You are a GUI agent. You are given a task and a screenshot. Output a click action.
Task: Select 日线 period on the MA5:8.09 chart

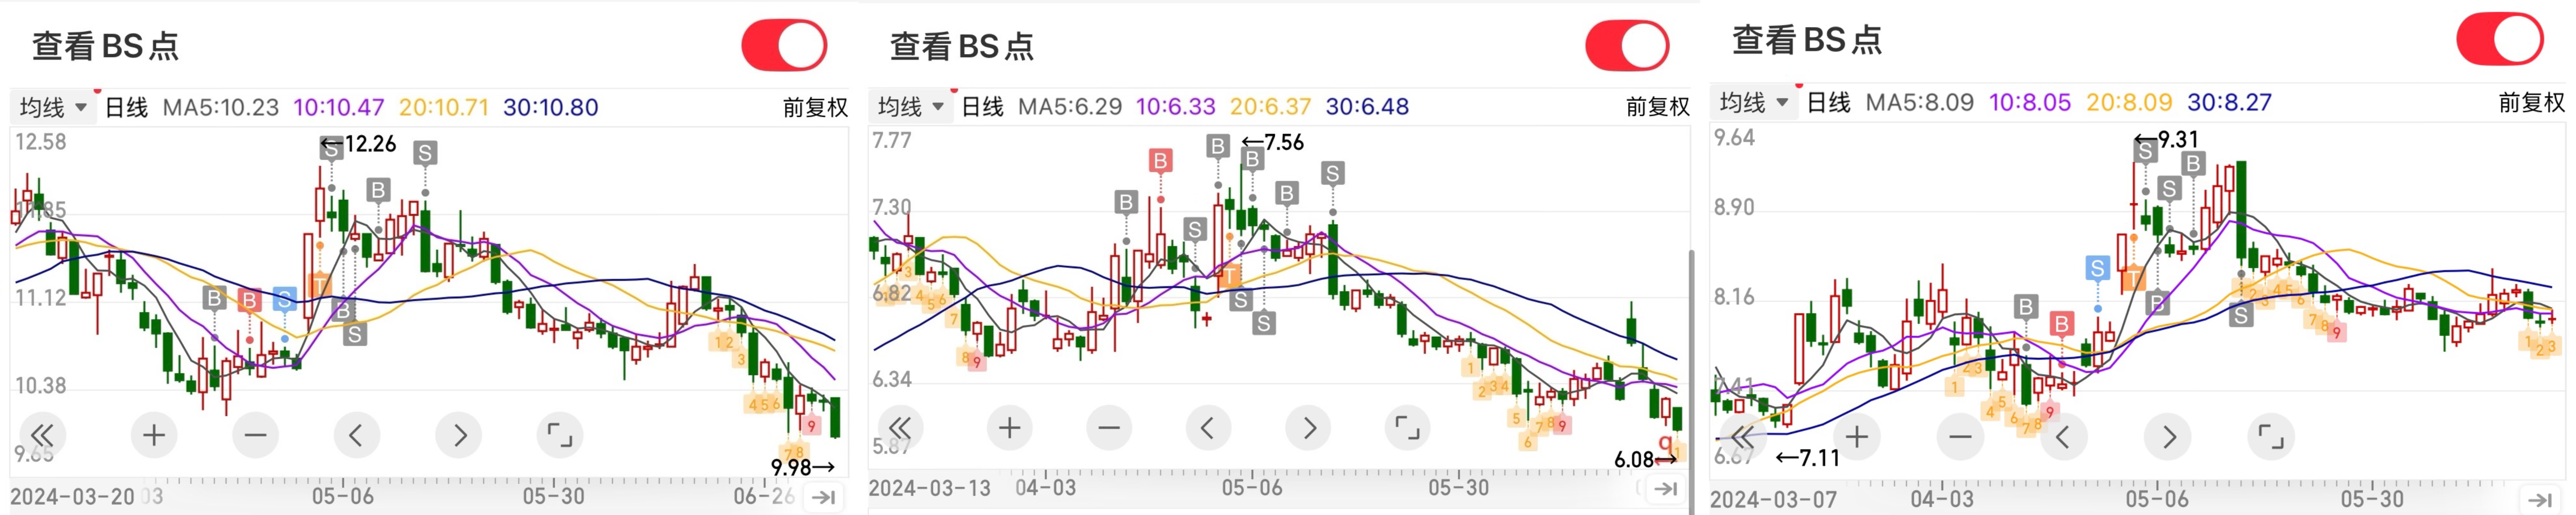(x=1829, y=102)
